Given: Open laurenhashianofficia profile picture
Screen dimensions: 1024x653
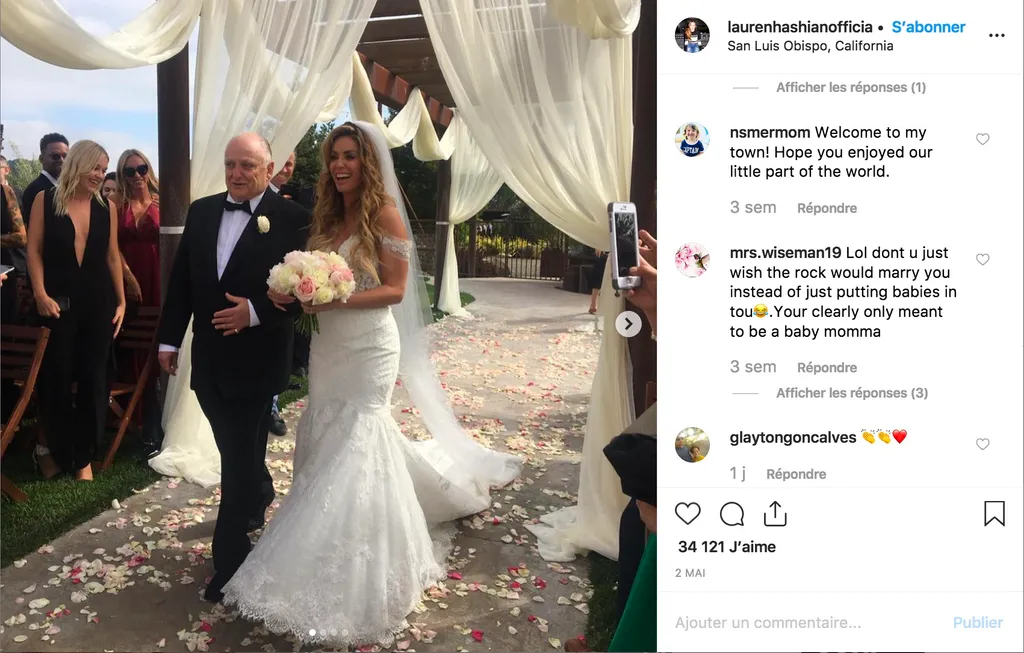Looking at the screenshot, I should click(x=692, y=35).
